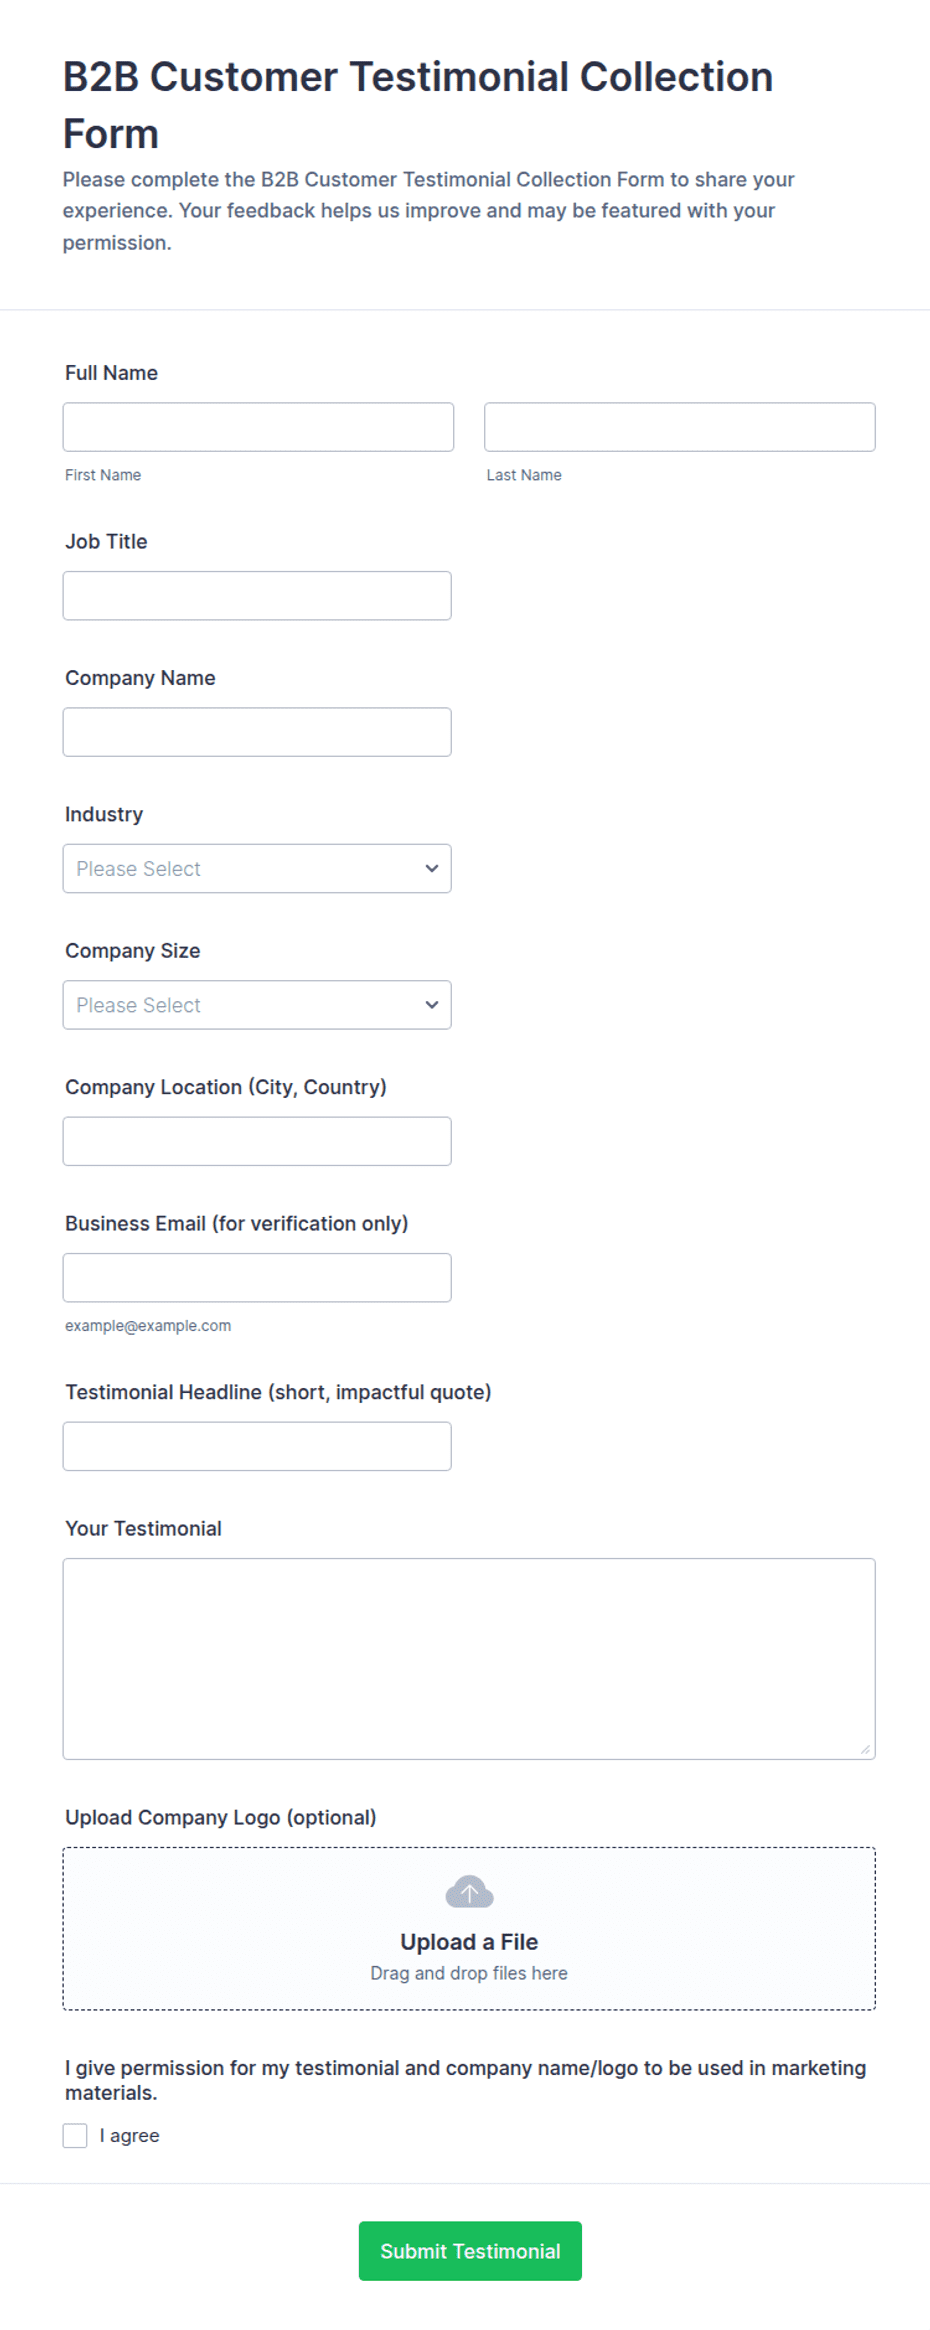930x2330 pixels.
Task: Click the Upload Company Logo label
Action: [221, 1817]
